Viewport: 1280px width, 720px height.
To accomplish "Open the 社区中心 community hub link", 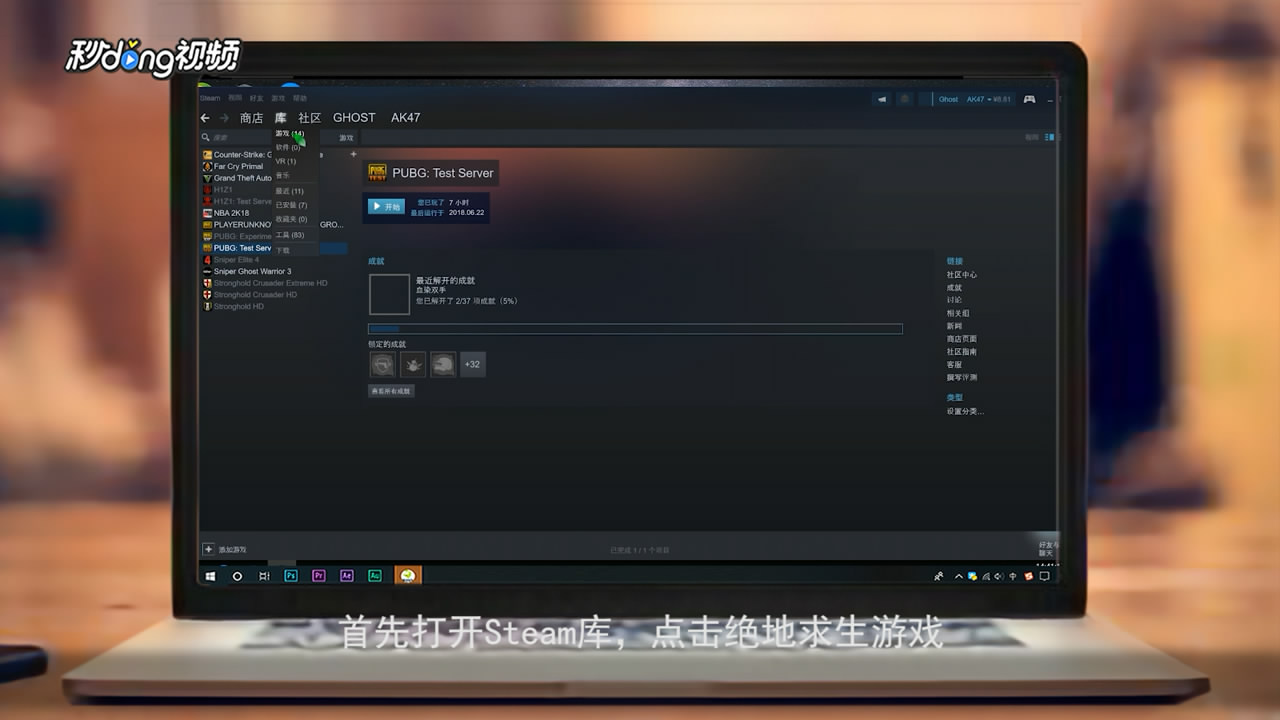I will 962,275.
